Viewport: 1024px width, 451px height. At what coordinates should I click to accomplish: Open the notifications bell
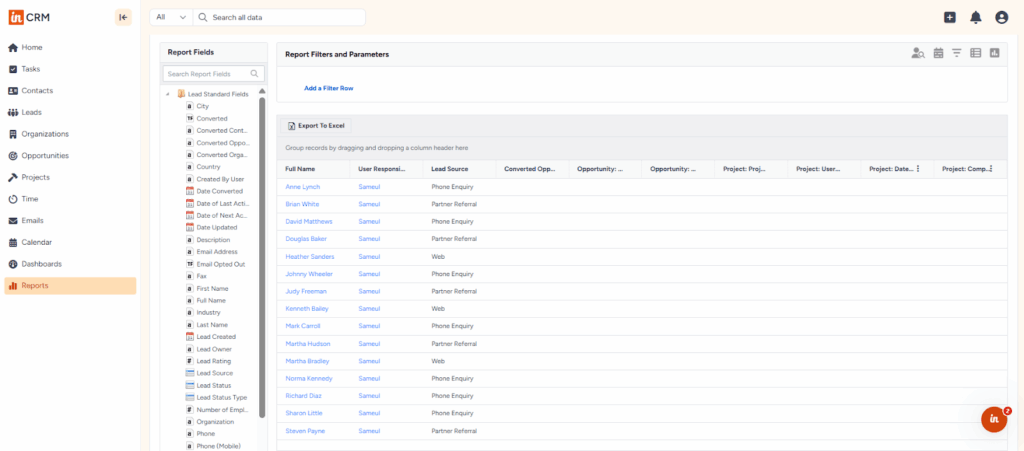tap(975, 17)
